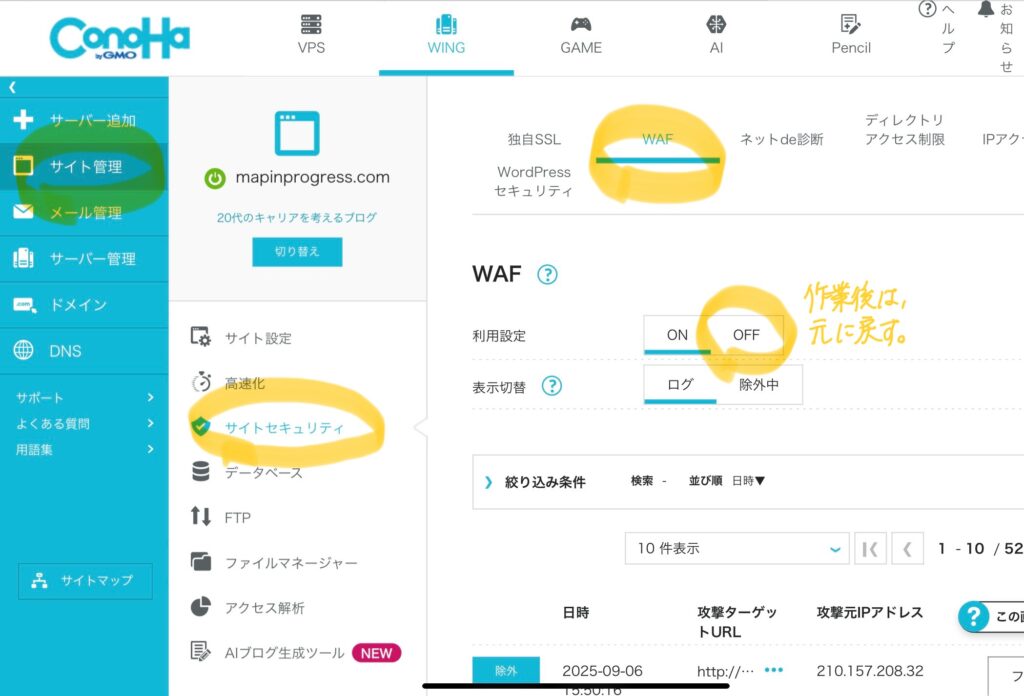Click the サイトセキュリティ shield icon
This screenshot has width=1024, height=696.
tap(200, 426)
